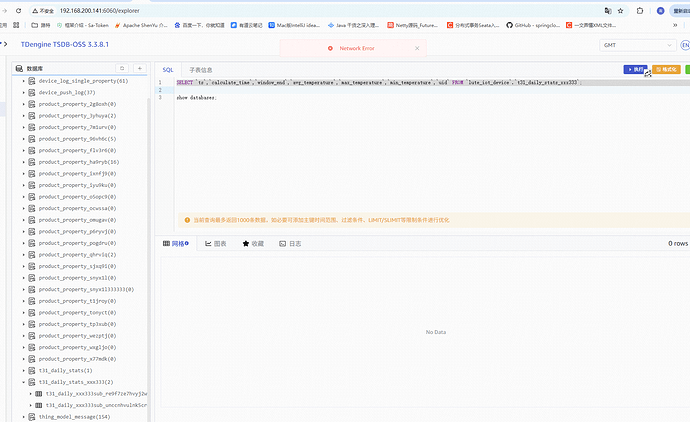
Task: Switch to the 图表 chart tab
Action: pos(216,243)
